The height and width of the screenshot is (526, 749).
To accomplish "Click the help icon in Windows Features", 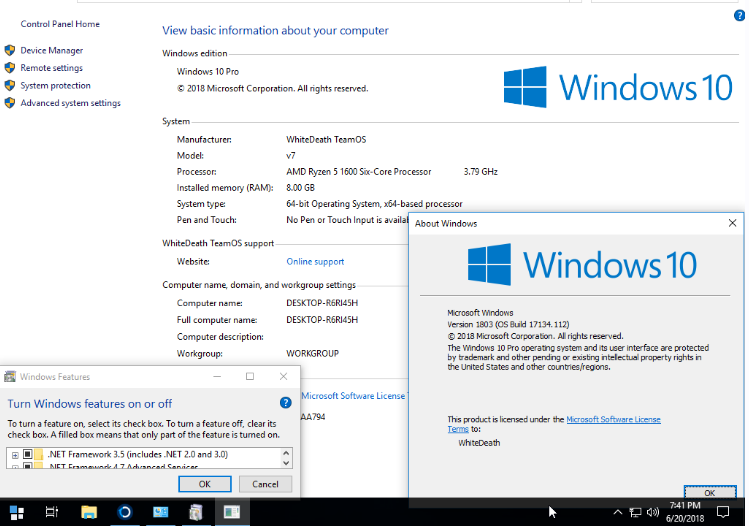I will [x=286, y=403].
